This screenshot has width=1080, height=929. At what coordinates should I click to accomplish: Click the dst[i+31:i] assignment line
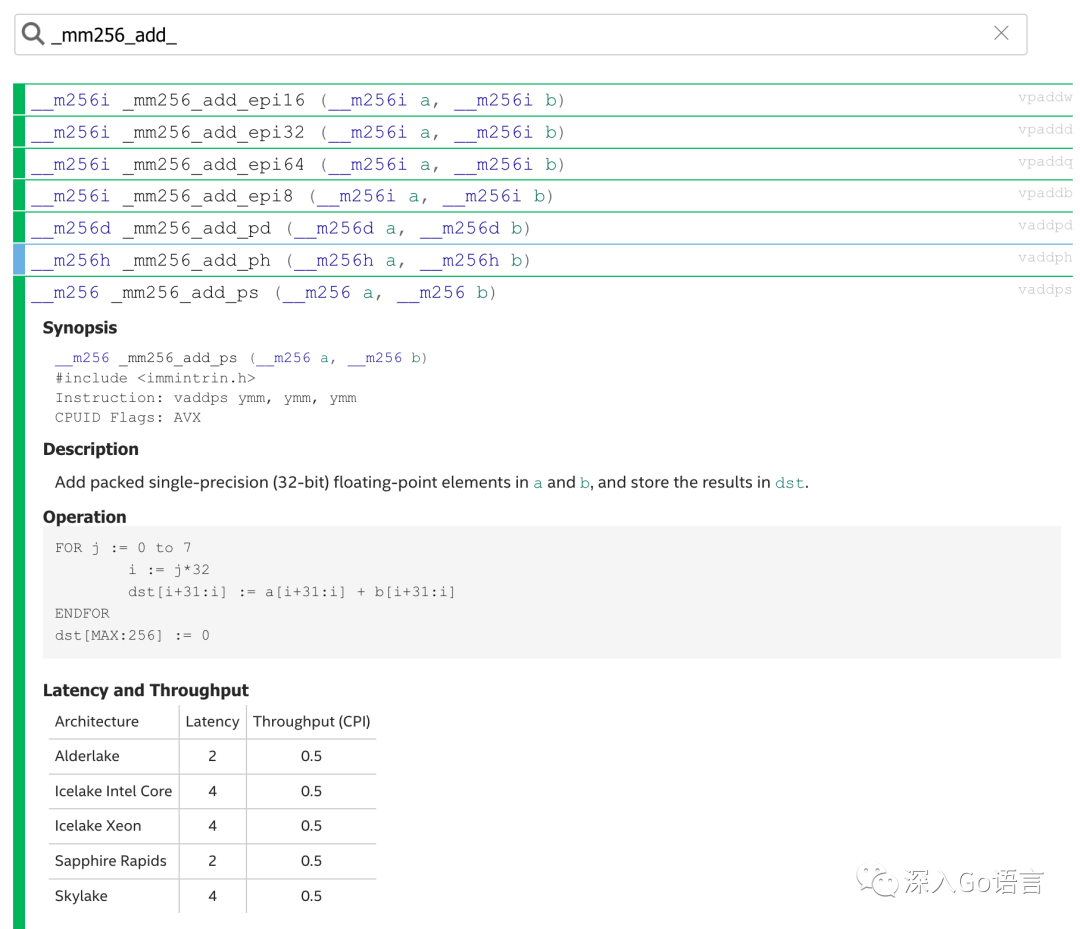(x=291, y=592)
